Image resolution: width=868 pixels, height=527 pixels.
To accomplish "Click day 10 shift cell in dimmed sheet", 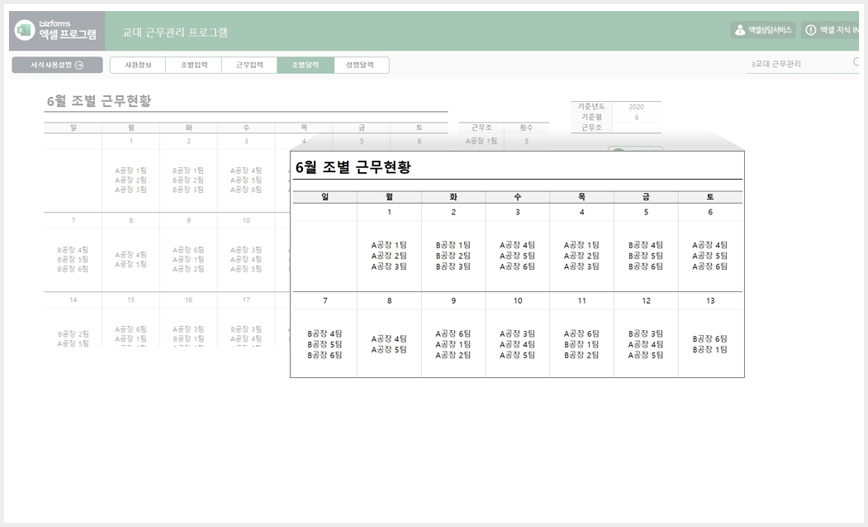I will coord(246,259).
